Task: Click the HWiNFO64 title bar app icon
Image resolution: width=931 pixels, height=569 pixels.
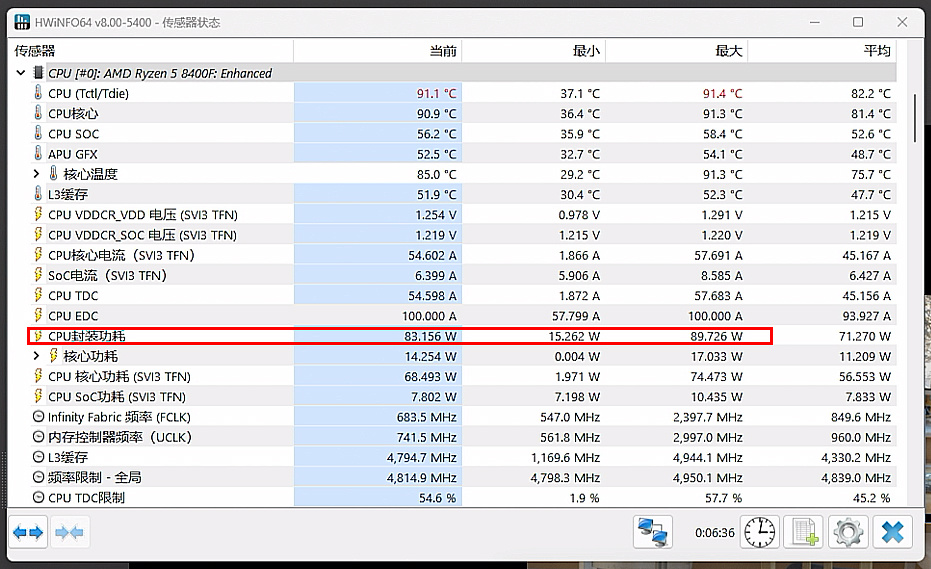Action: (x=22, y=22)
